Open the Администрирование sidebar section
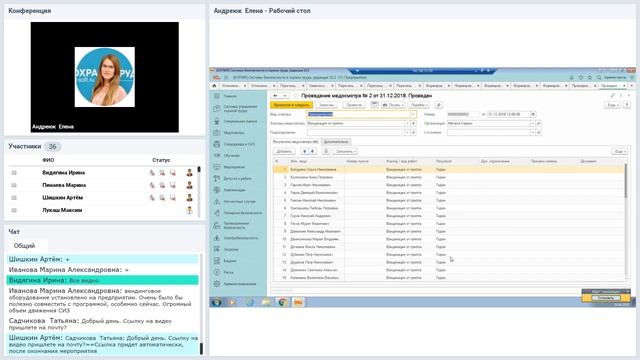640x360 pixels. (x=240, y=284)
